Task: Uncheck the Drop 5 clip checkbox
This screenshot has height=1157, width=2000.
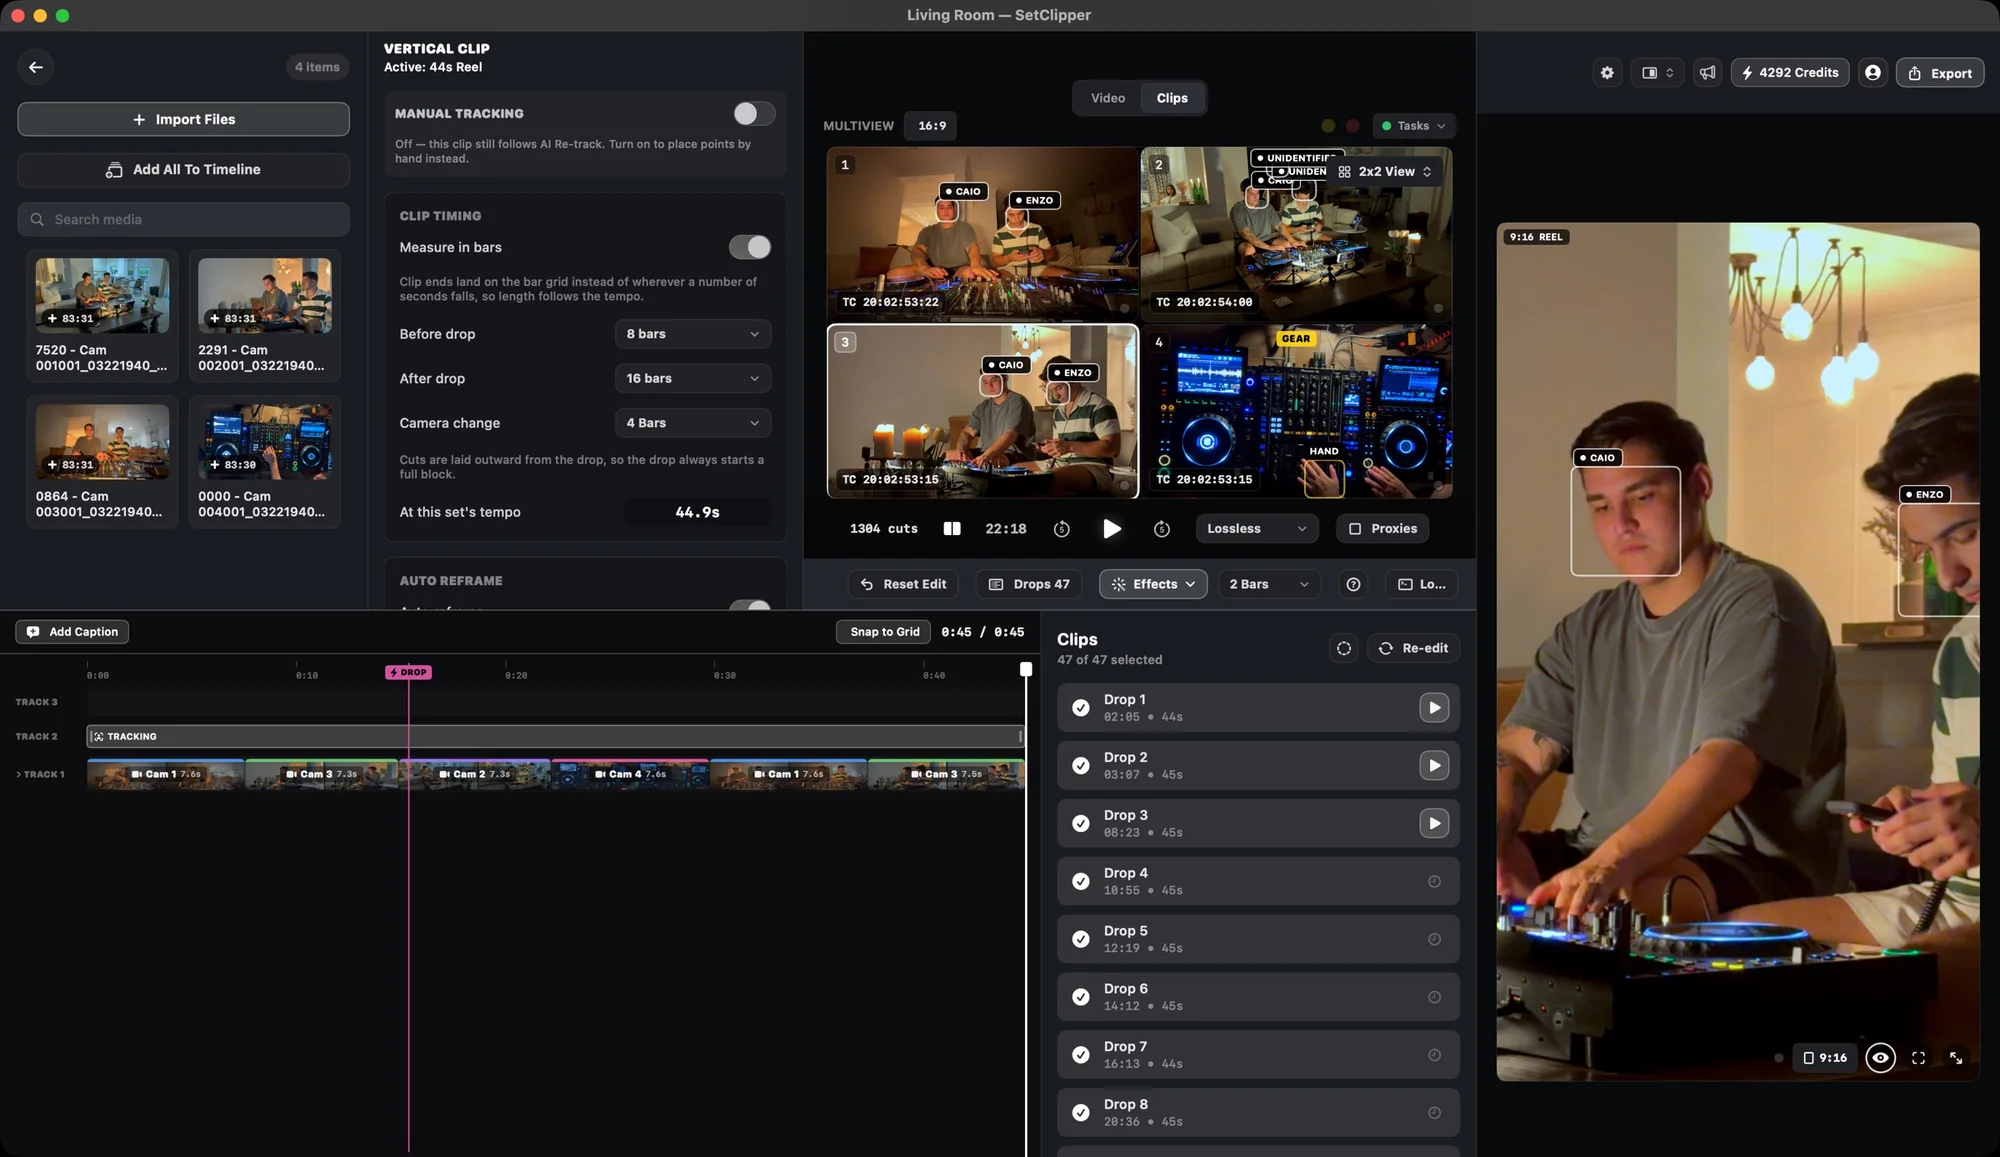Action: (1081, 939)
